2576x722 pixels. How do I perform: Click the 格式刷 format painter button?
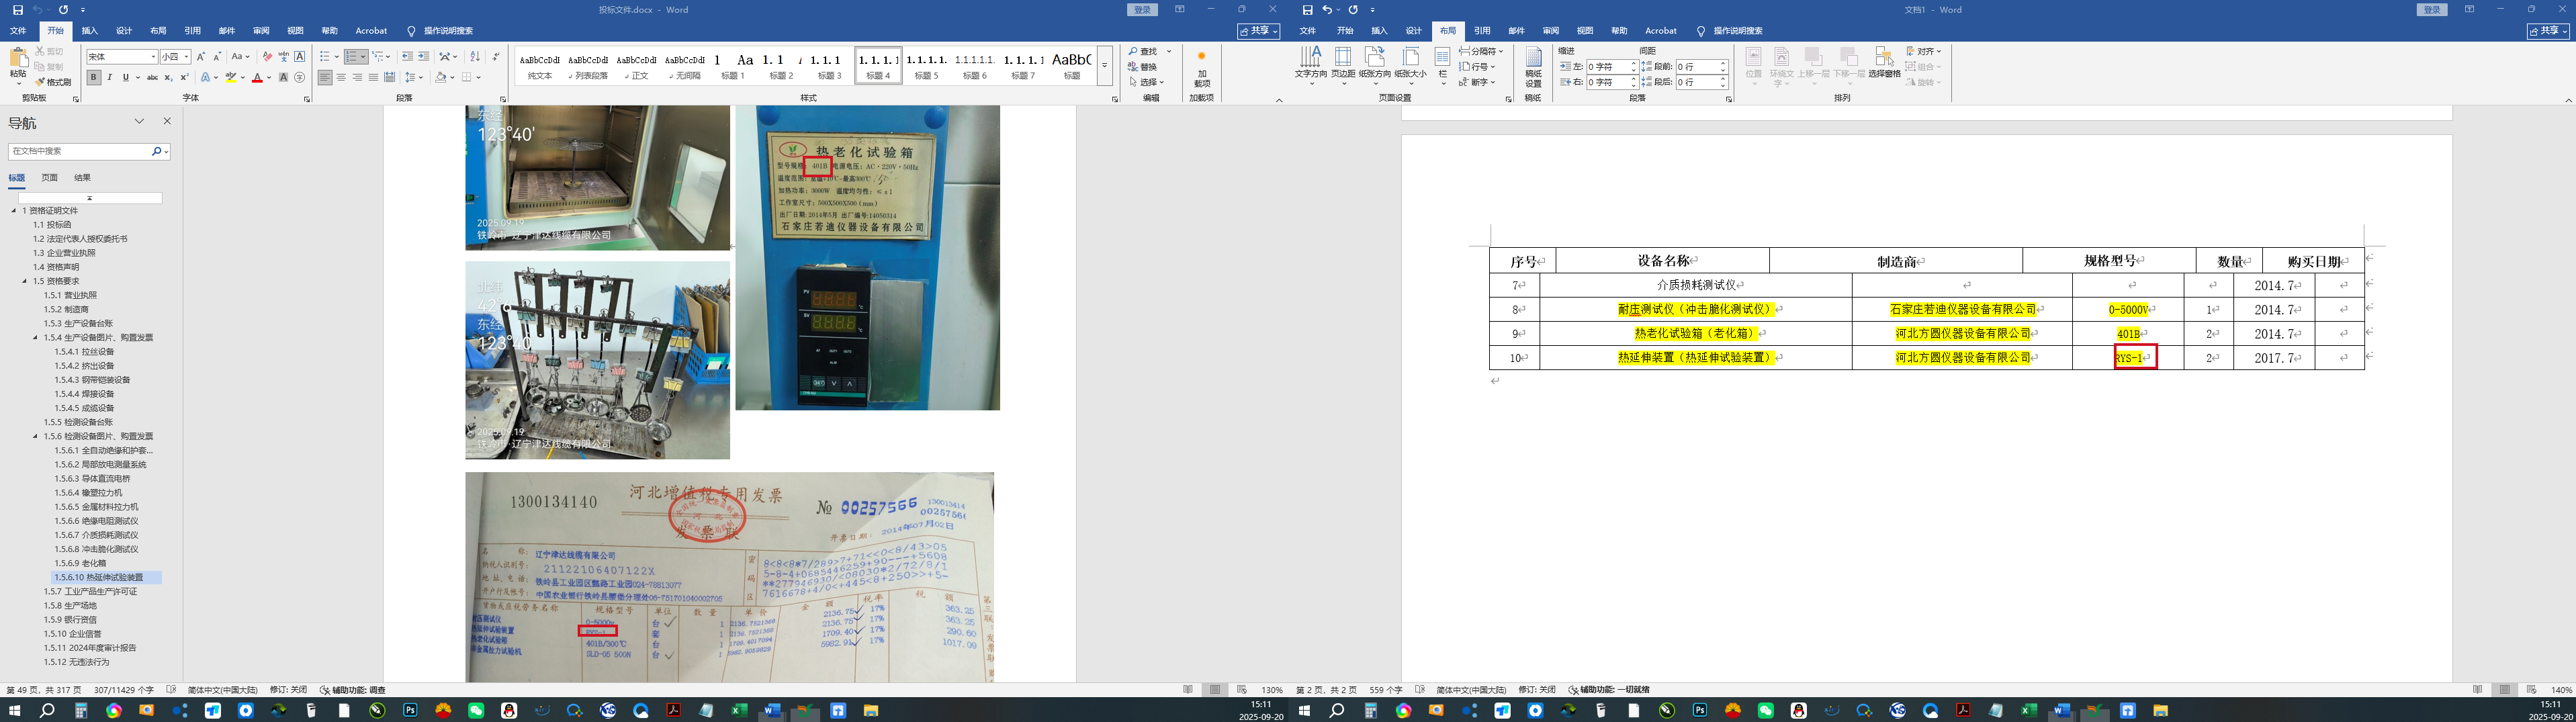[53, 82]
